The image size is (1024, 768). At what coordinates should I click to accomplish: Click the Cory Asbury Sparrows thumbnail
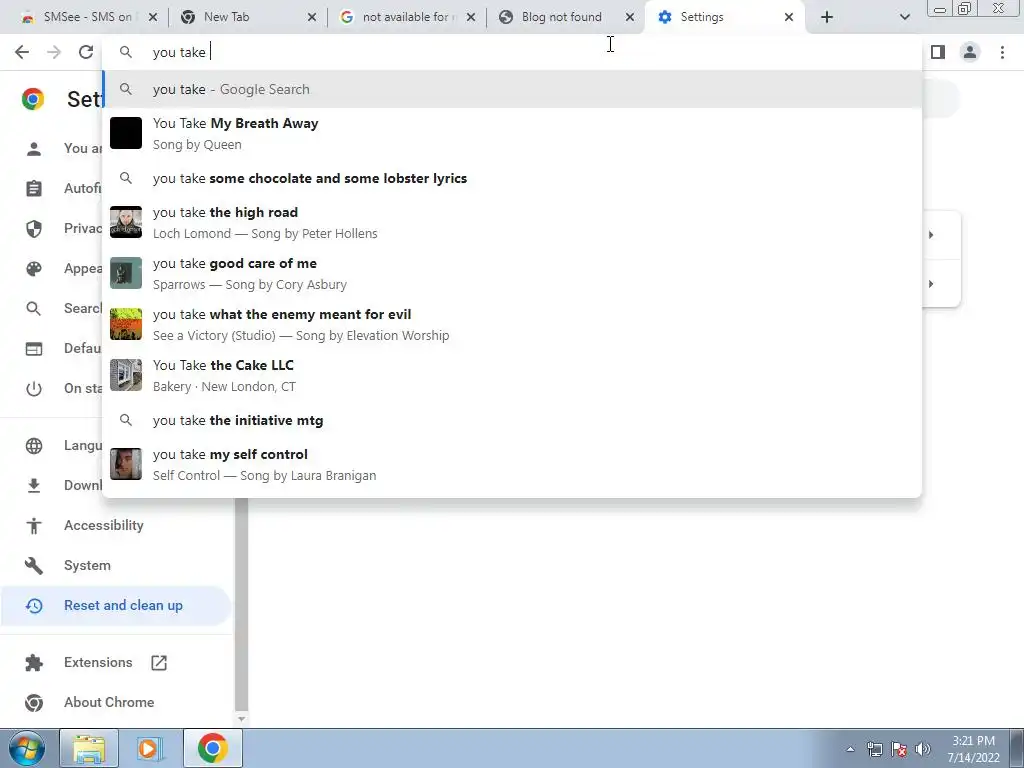click(126, 273)
